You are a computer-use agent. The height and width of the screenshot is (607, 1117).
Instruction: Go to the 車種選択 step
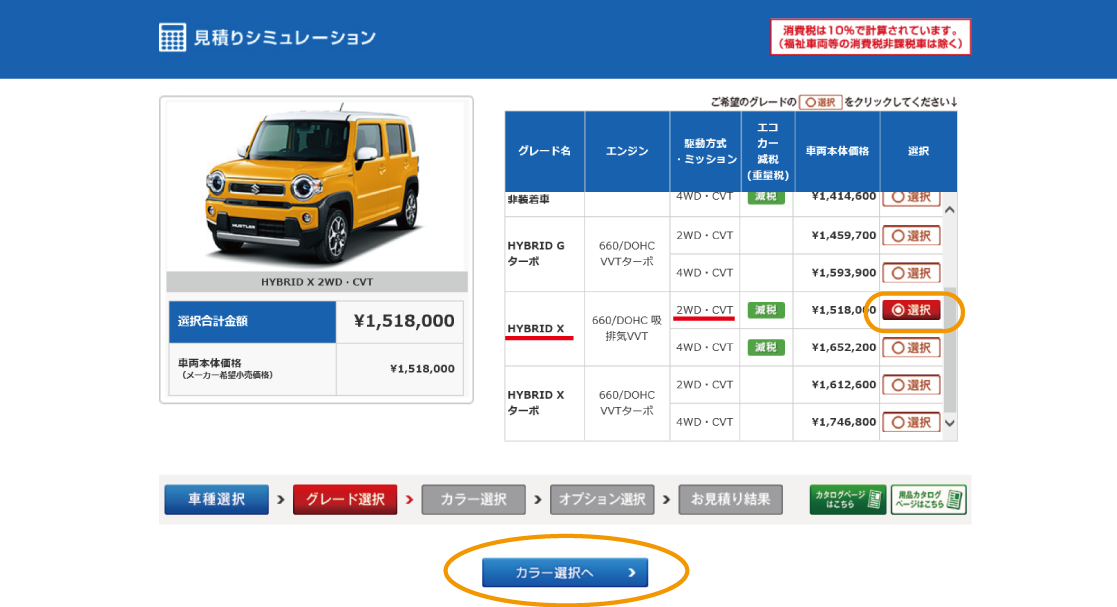point(217,499)
